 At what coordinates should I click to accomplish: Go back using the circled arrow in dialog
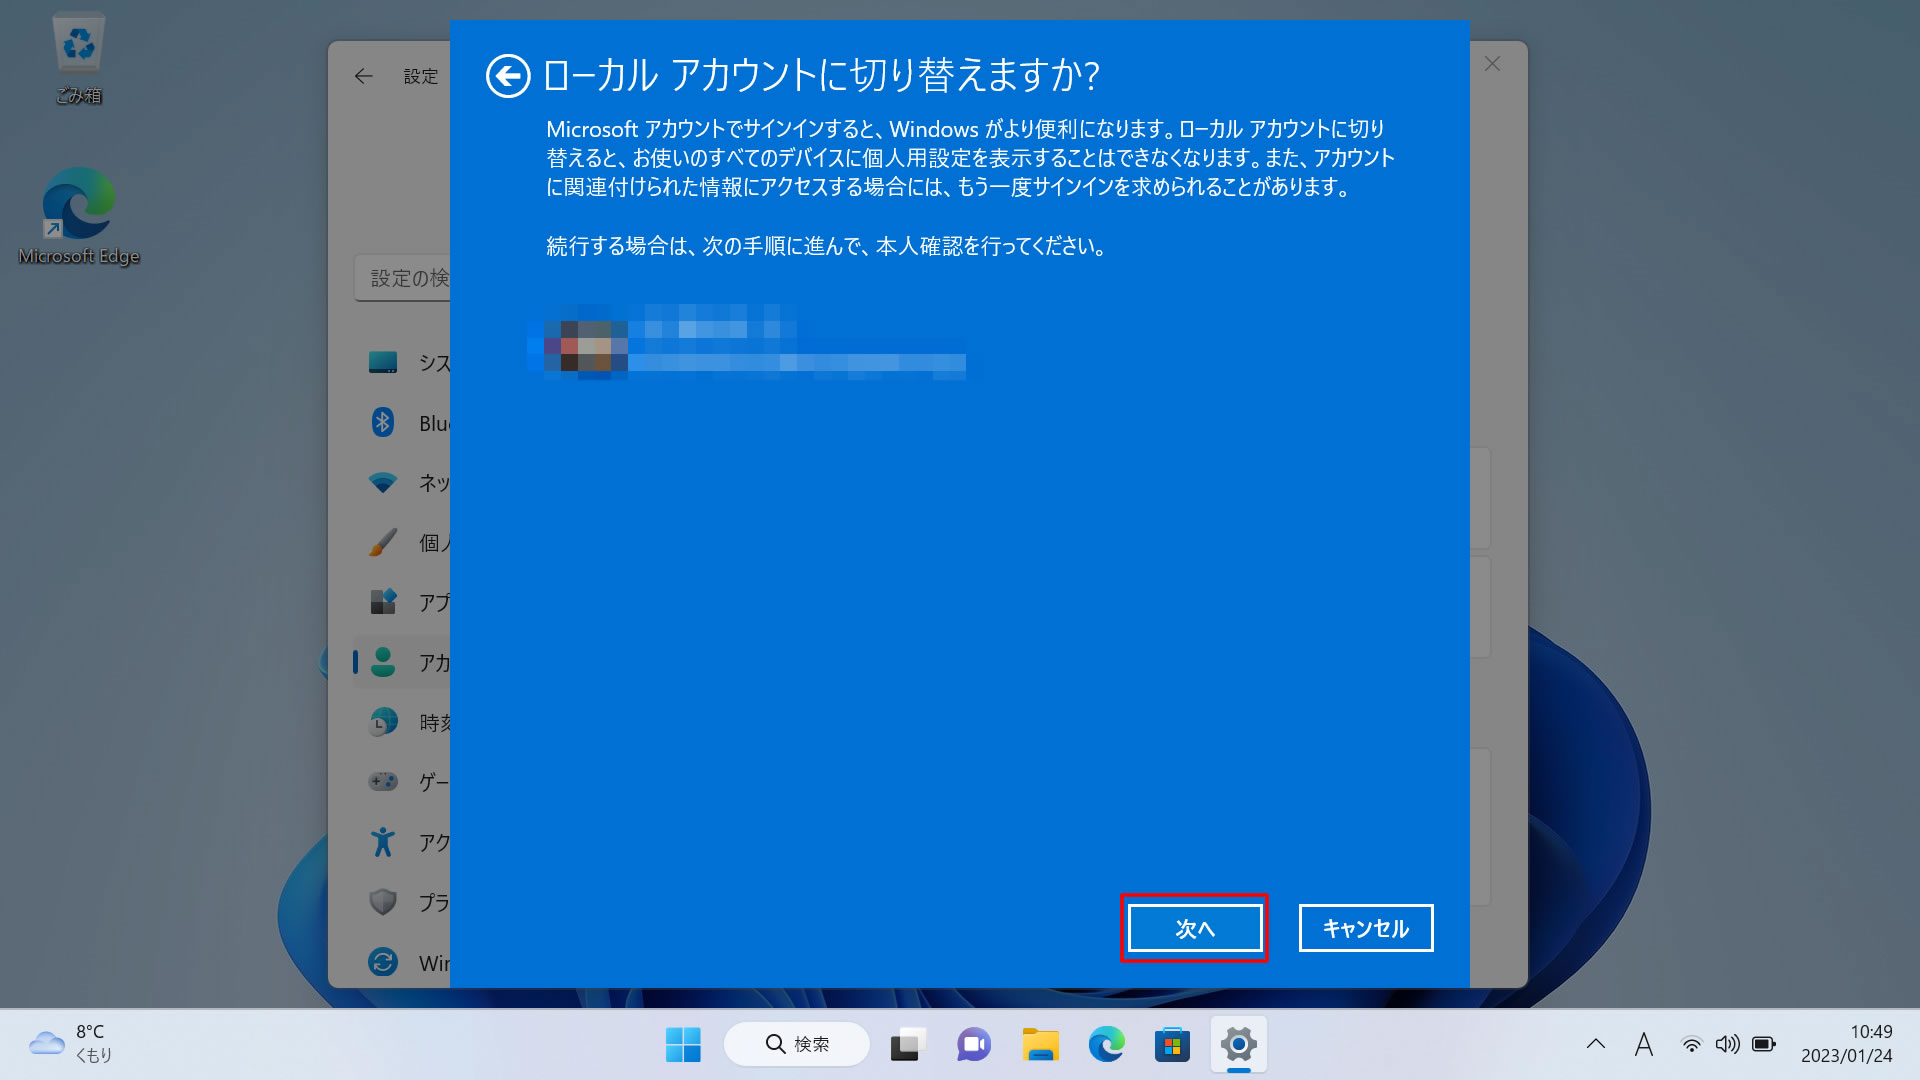(x=507, y=76)
